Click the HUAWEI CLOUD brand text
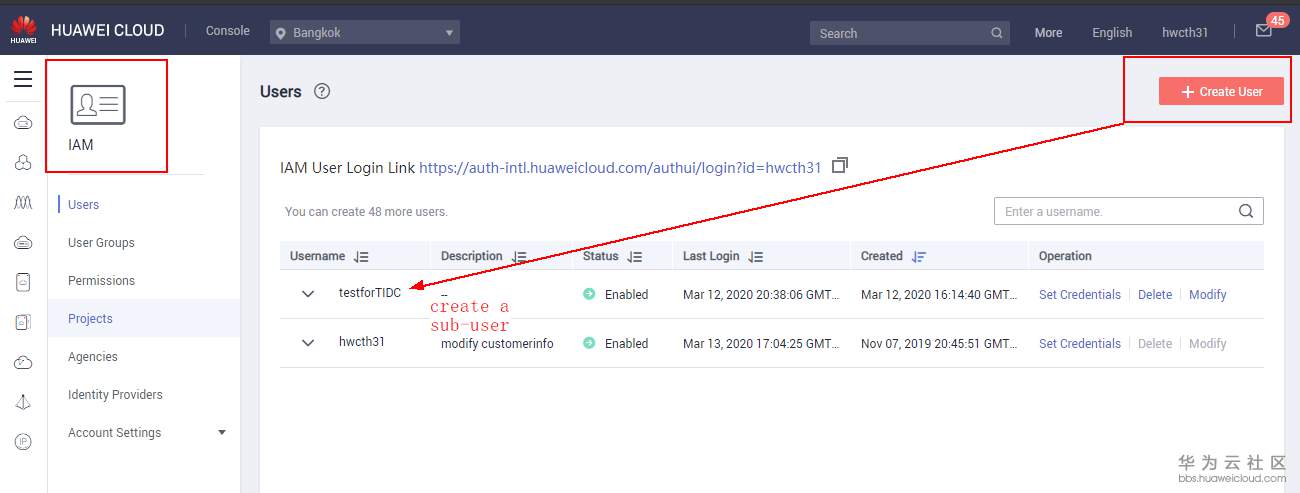 108,31
